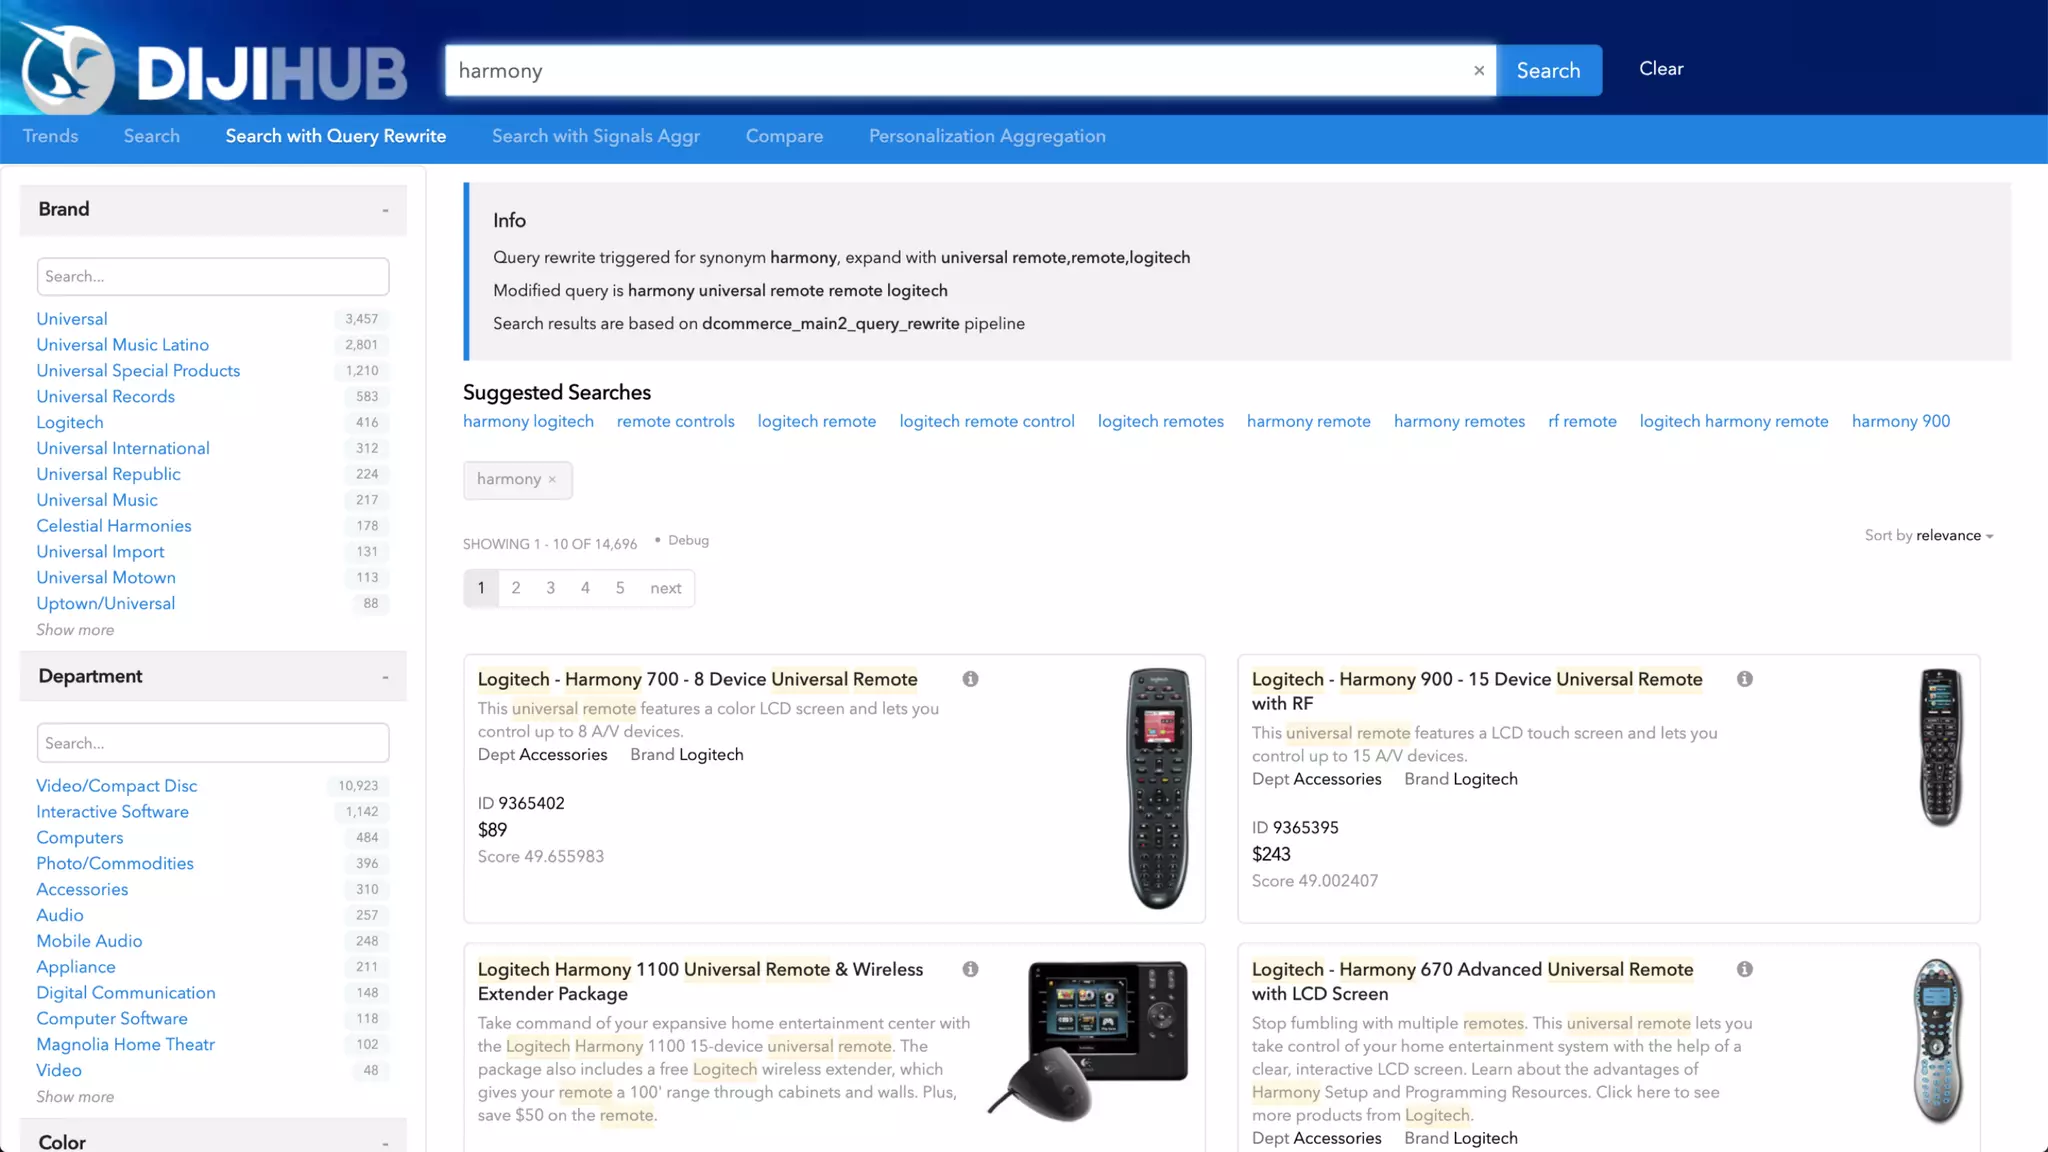
Task: Click info icon on Harmony 700 card
Action: (970, 679)
